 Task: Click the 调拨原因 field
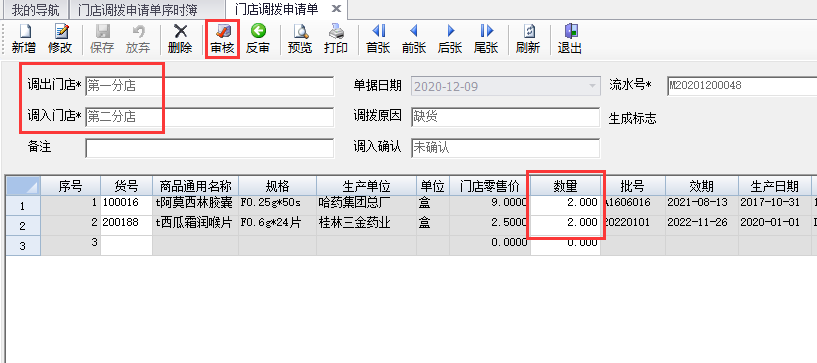click(505, 117)
